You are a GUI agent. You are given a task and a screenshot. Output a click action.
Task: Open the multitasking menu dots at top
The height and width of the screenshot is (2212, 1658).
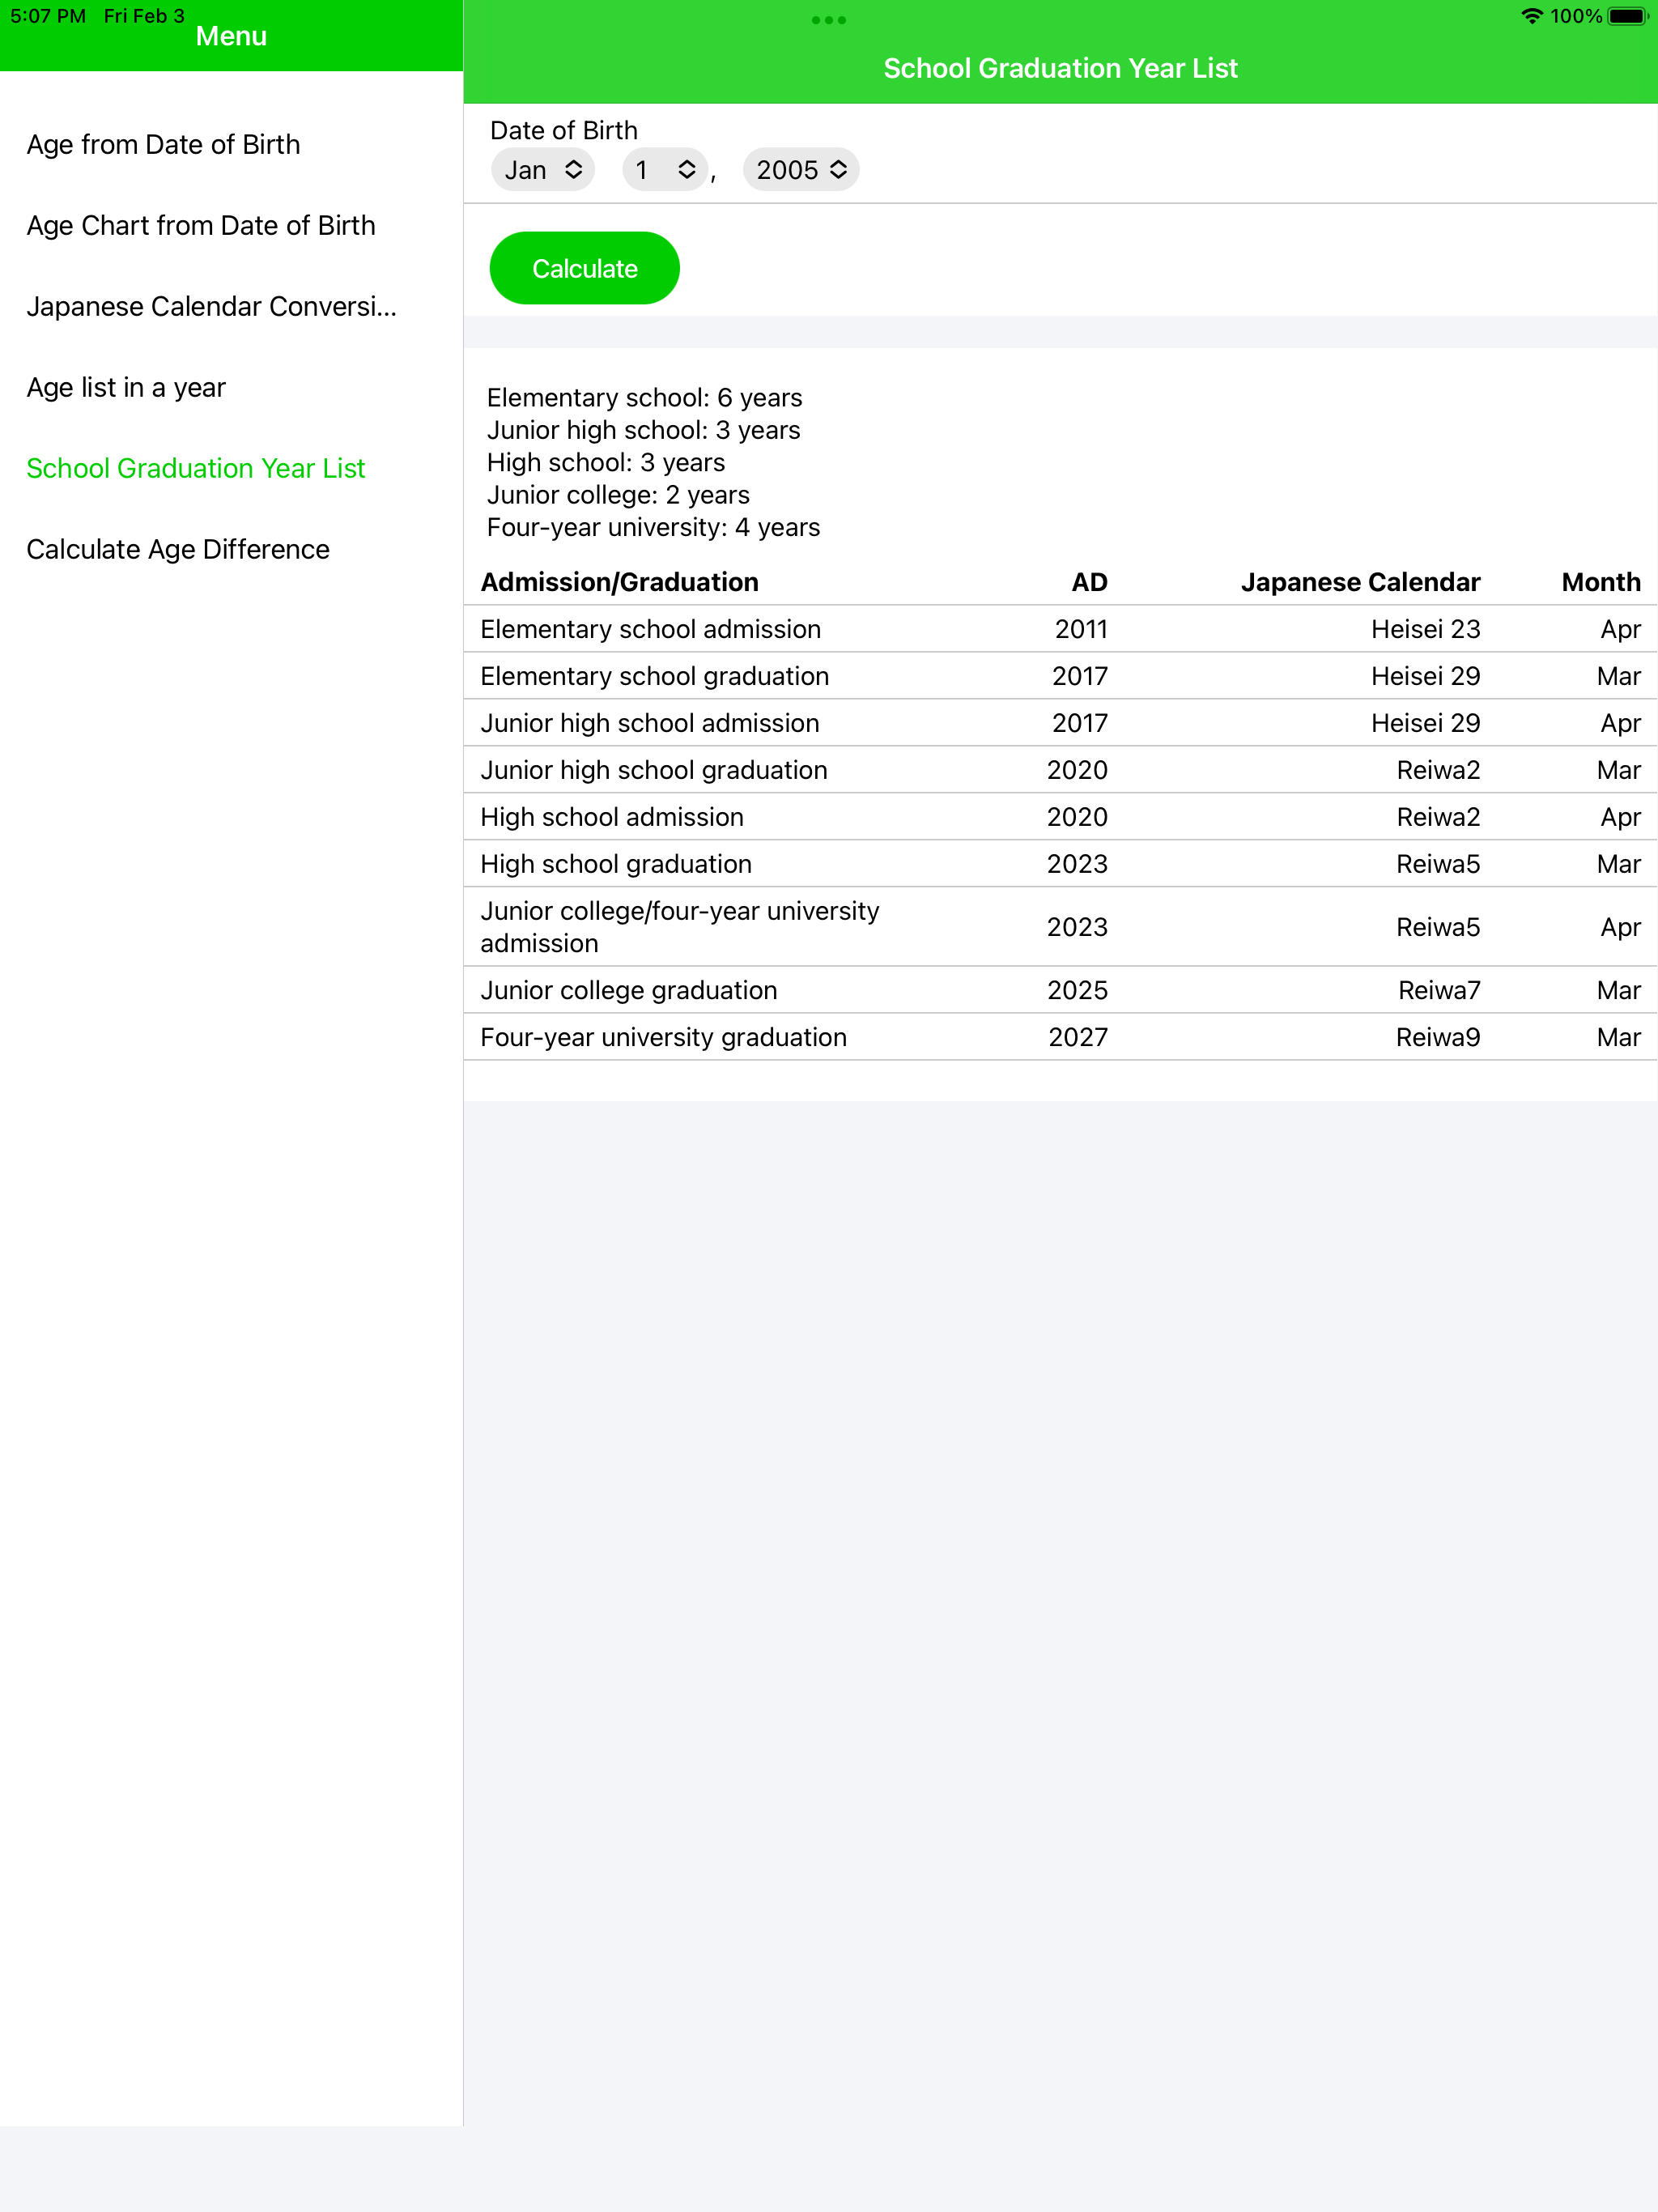tap(829, 19)
